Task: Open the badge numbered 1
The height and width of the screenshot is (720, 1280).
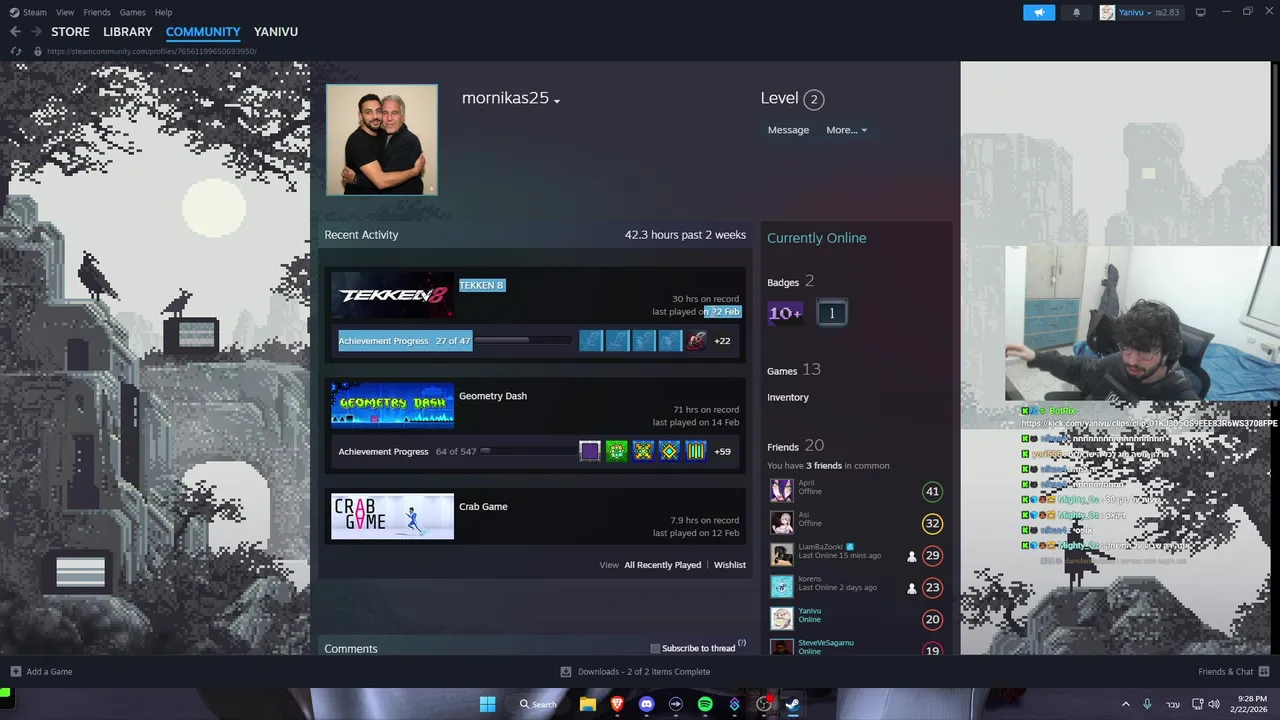Action: (831, 313)
